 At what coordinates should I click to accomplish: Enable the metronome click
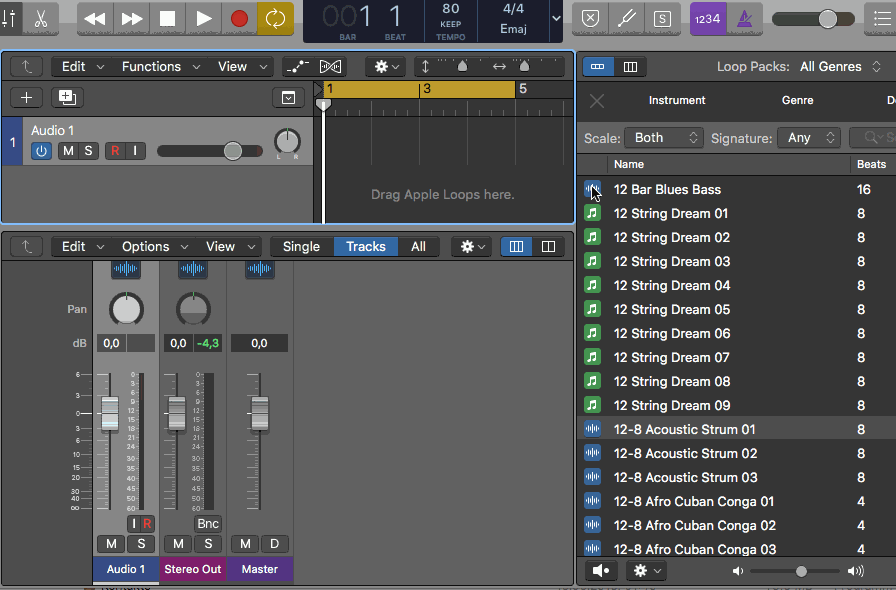tap(745, 18)
